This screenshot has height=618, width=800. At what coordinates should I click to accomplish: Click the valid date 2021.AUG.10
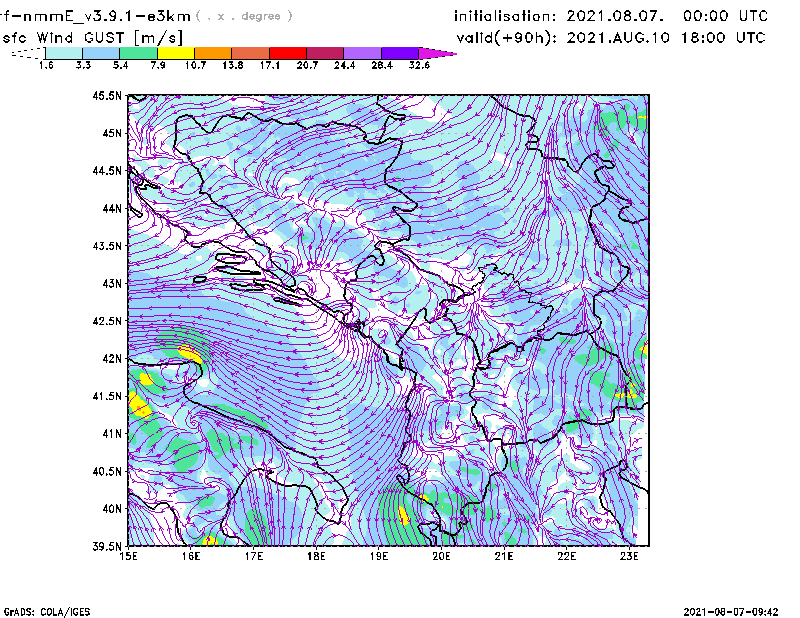(618, 38)
